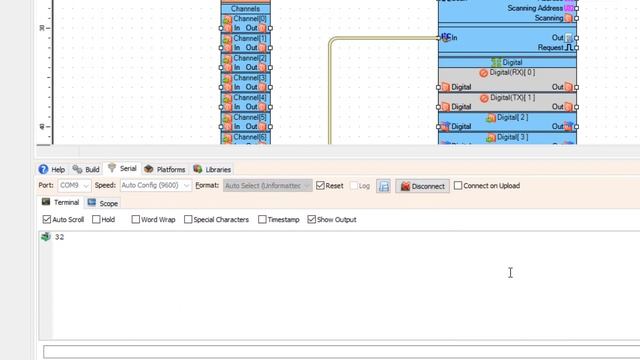Click Digital[2] label icon
This screenshot has width=640, height=360.
pos(491,118)
